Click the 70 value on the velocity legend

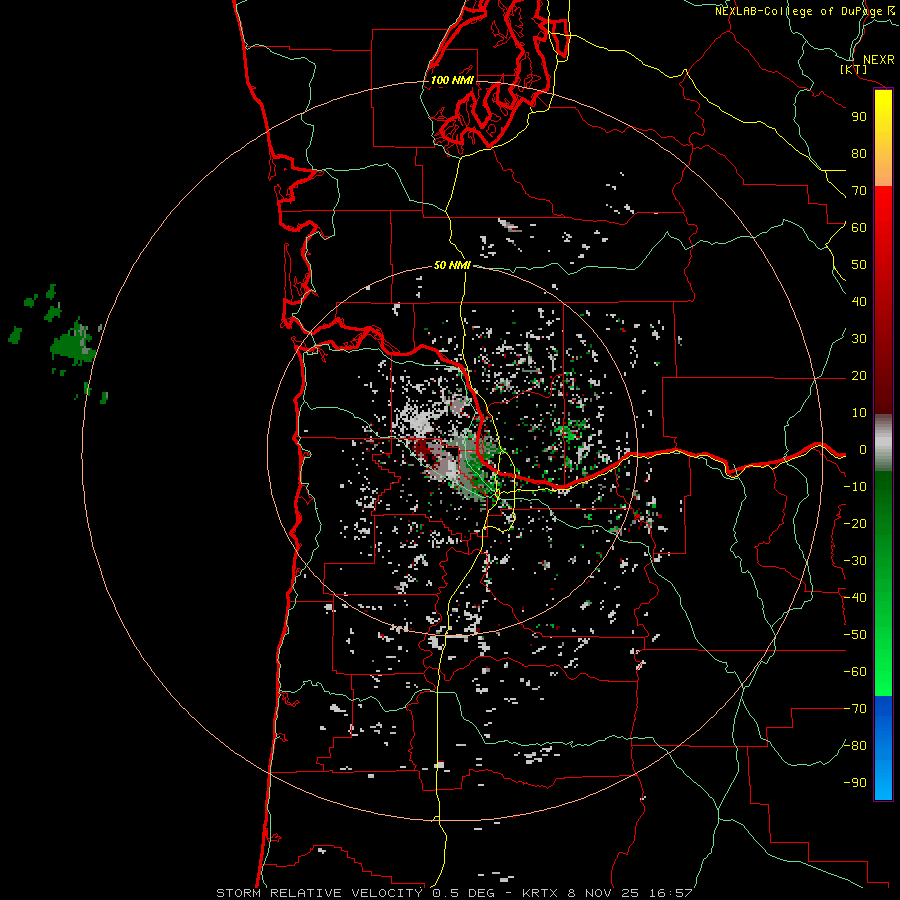tap(859, 191)
